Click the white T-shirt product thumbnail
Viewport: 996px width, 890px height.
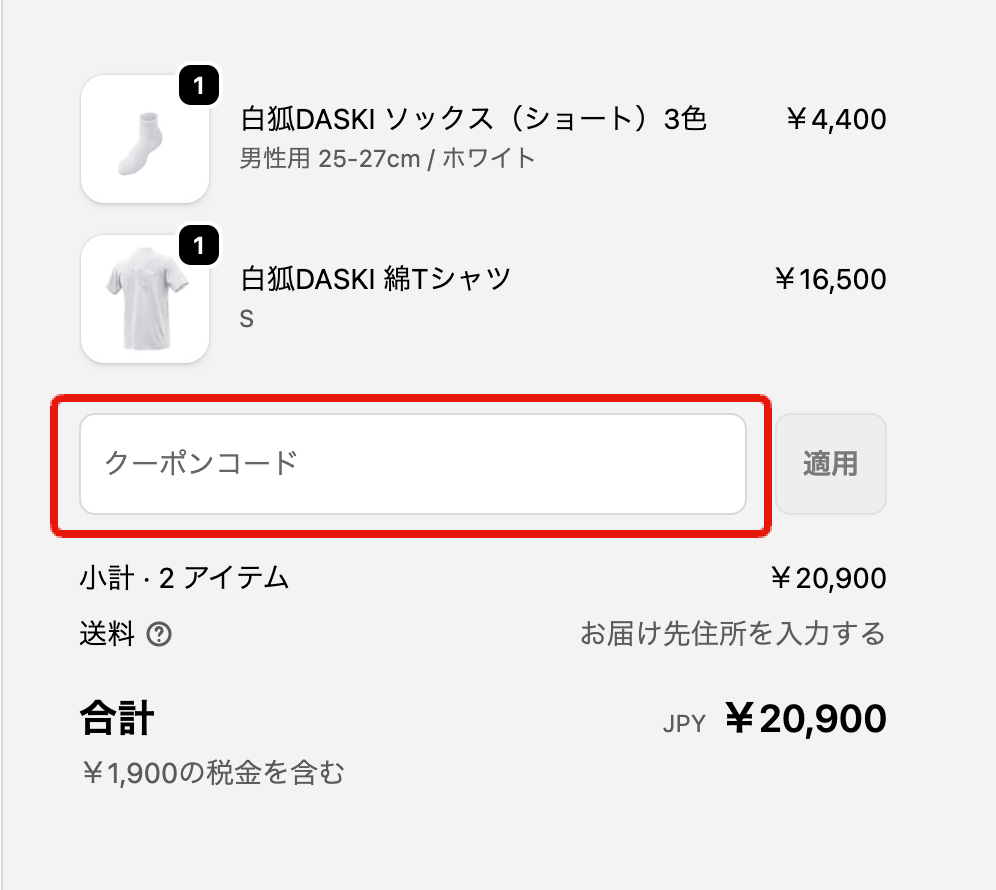144,299
